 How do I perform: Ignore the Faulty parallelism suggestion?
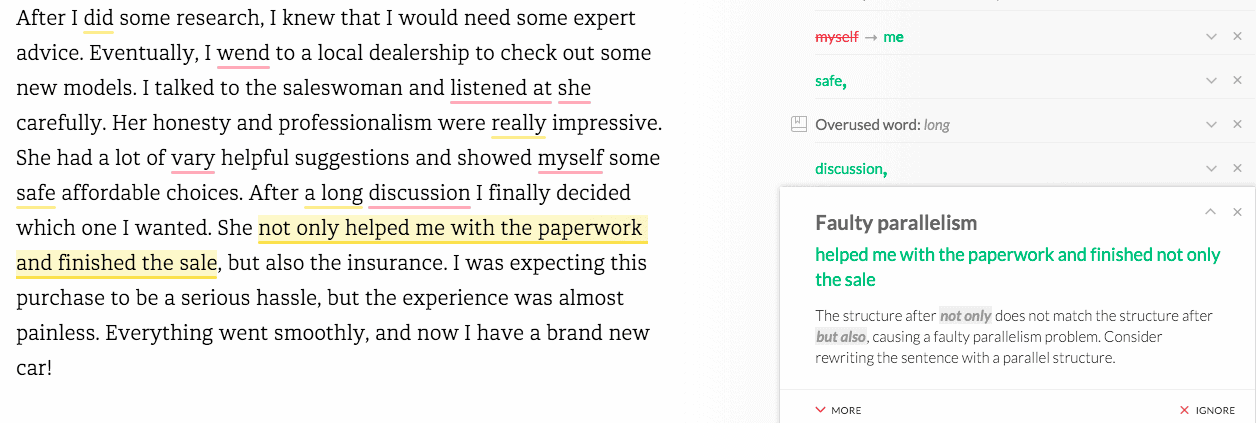pyautogui.click(x=1207, y=410)
